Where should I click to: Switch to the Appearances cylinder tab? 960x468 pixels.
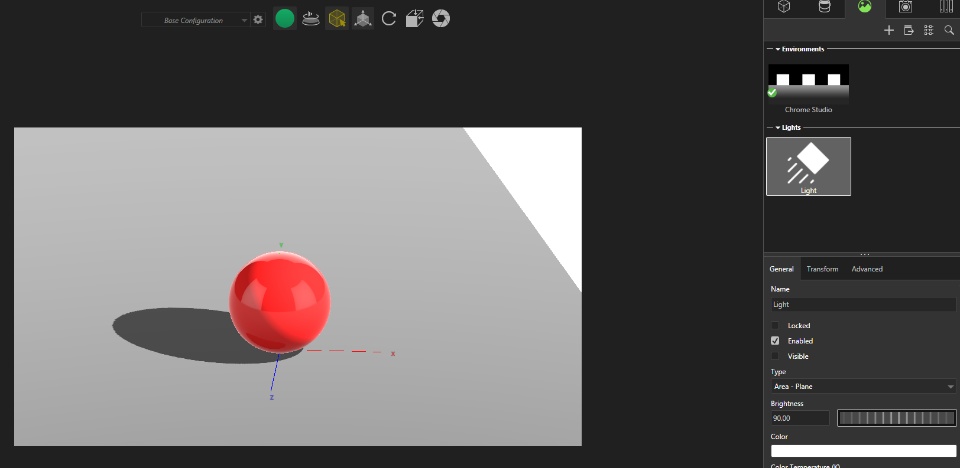pyautogui.click(x=825, y=7)
